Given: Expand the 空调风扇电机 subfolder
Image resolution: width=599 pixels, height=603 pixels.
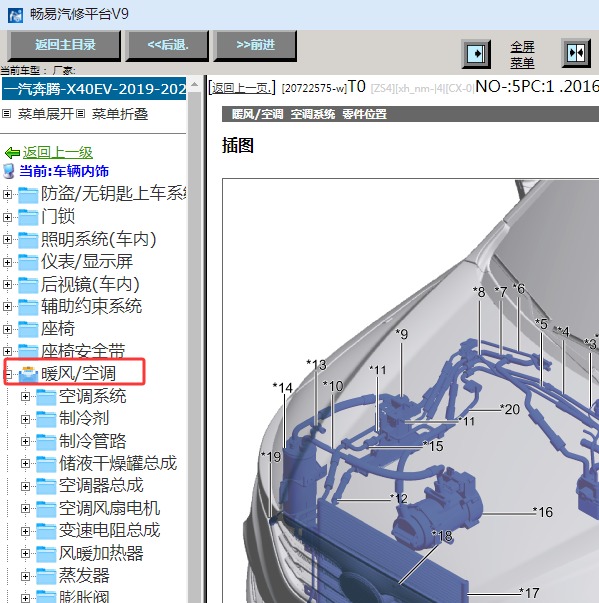Looking at the screenshot, I should point(25,508).
